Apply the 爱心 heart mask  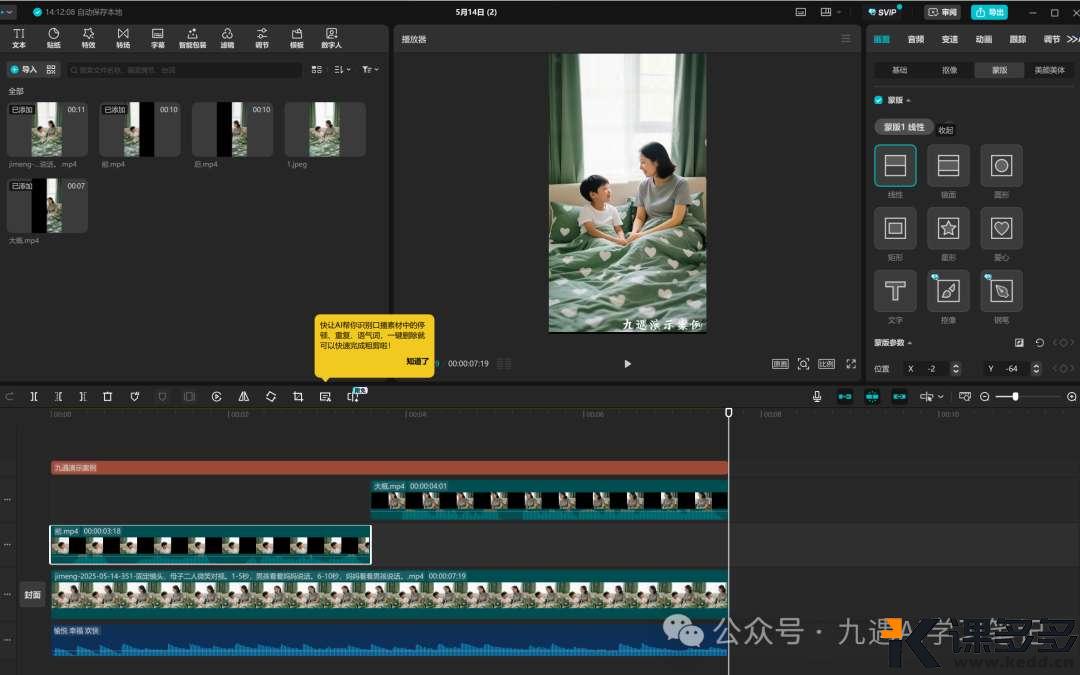point(1001,228)
